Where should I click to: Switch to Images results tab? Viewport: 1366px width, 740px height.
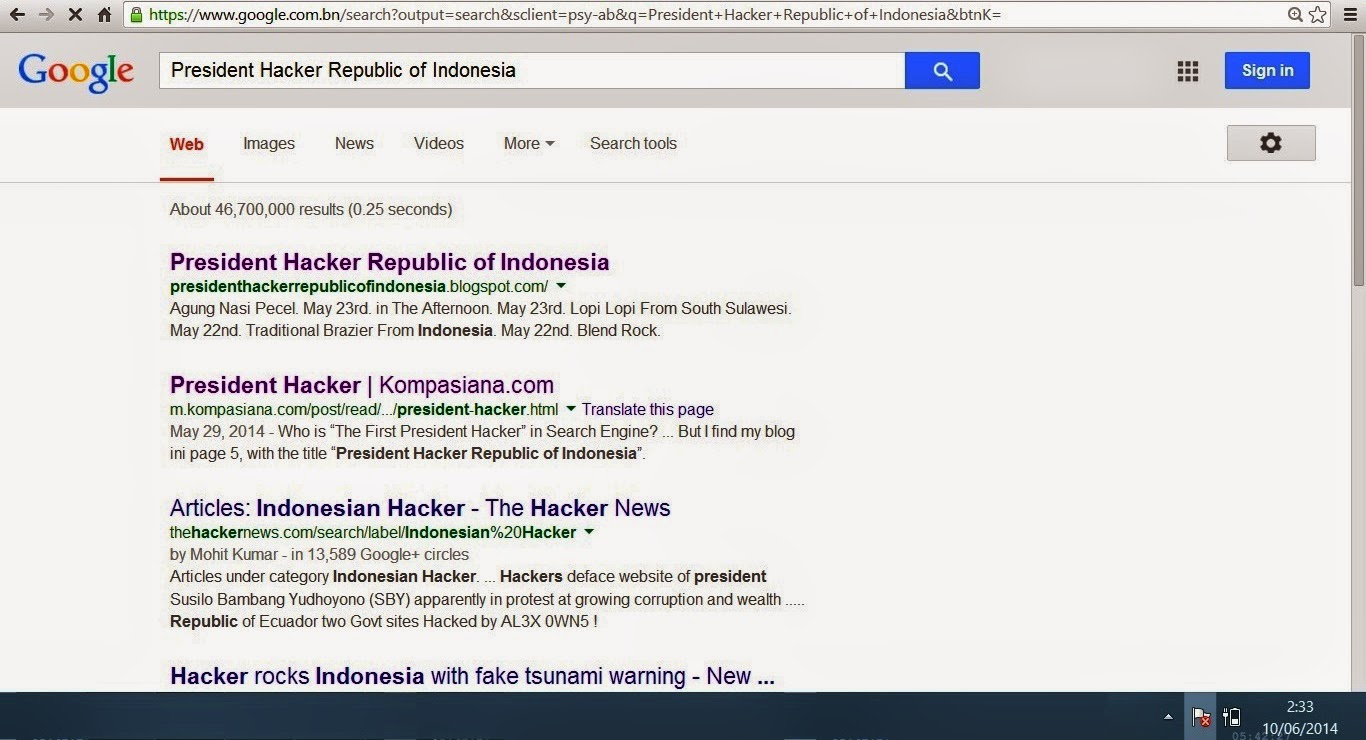269,144
